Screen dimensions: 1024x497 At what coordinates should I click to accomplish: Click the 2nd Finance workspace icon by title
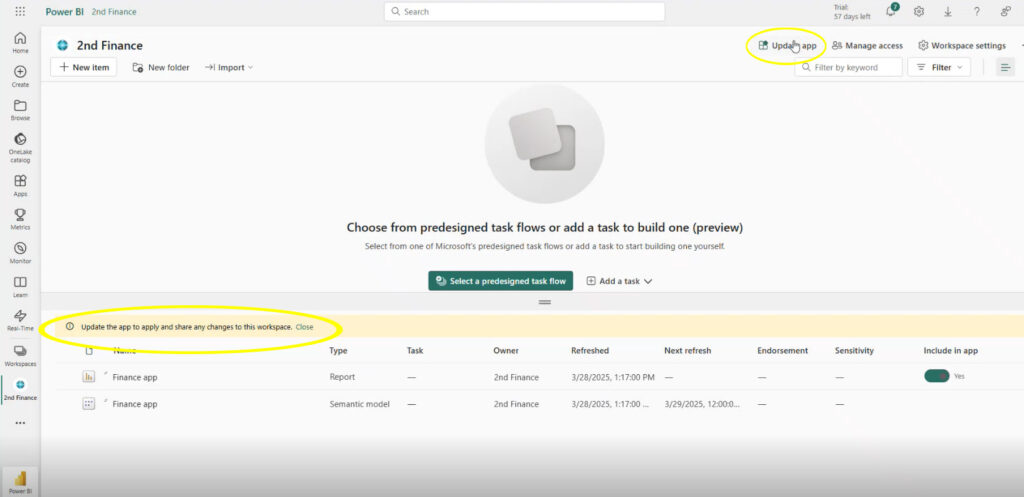coord(63,45)
